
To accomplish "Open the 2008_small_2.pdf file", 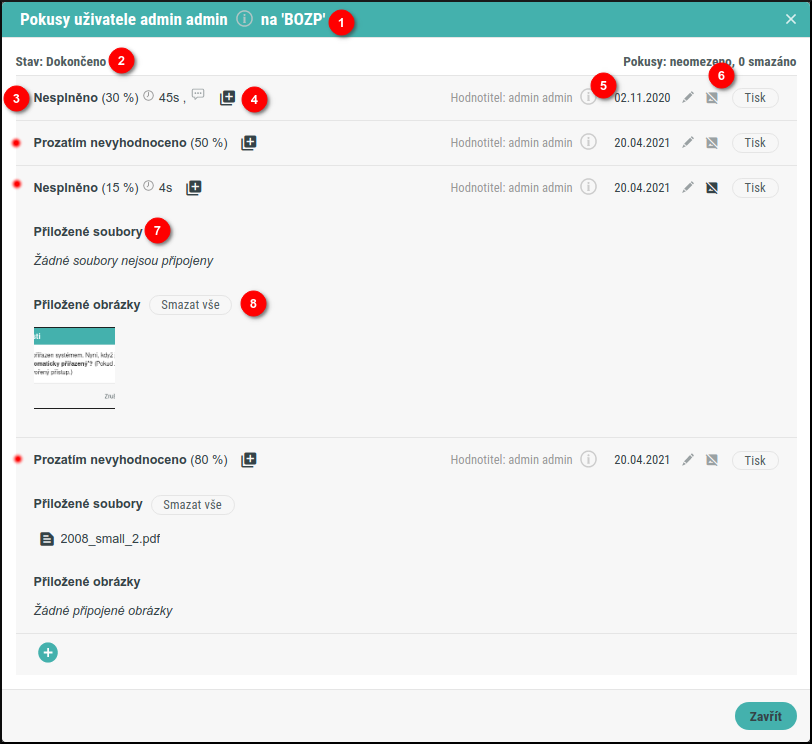I will [109, 539].
